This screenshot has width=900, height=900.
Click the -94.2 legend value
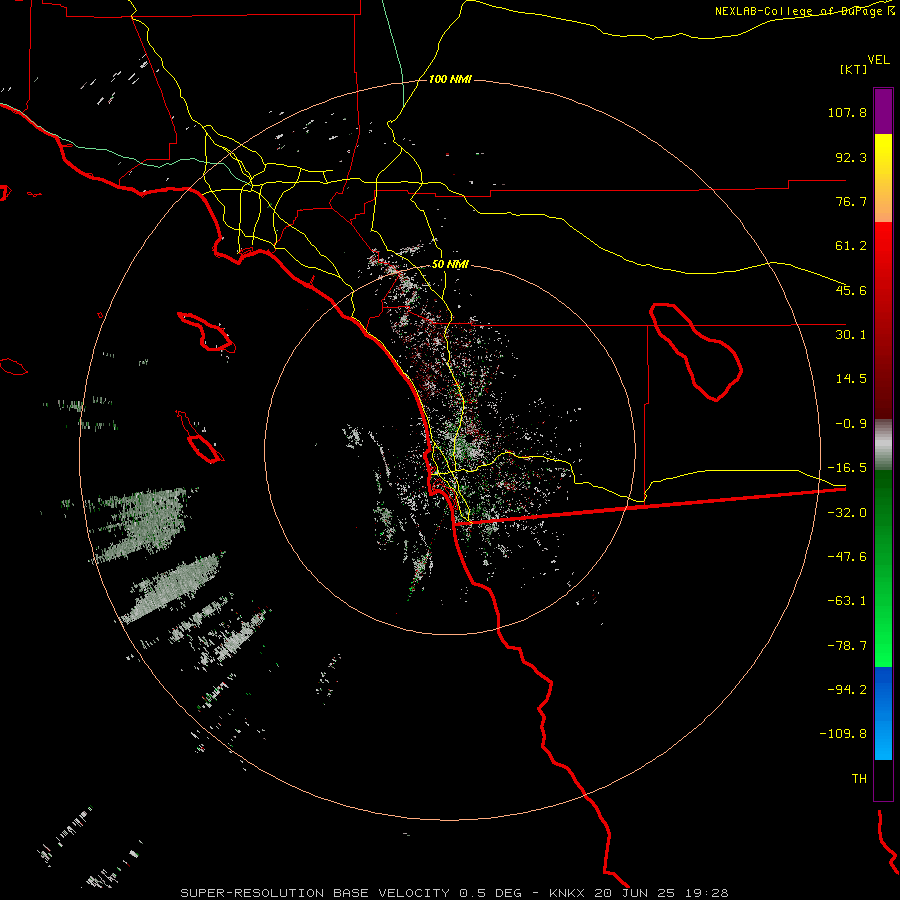(x=847, y=690)
